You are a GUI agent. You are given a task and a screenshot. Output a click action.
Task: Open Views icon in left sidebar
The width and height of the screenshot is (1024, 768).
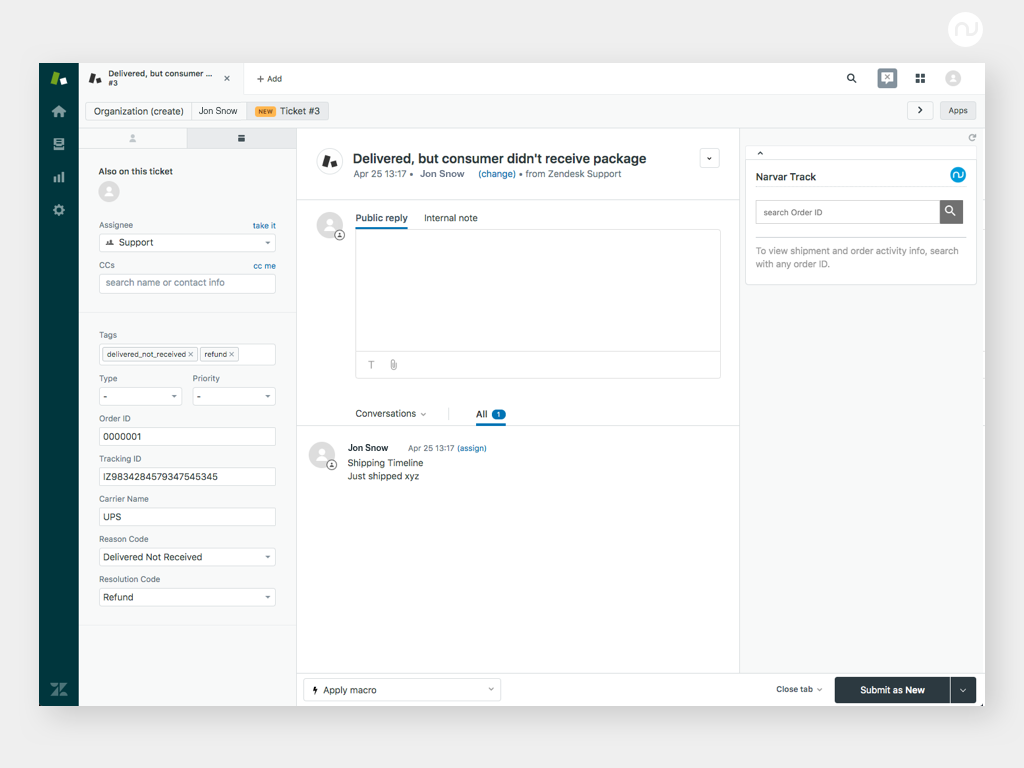click(x=59, y=144)
